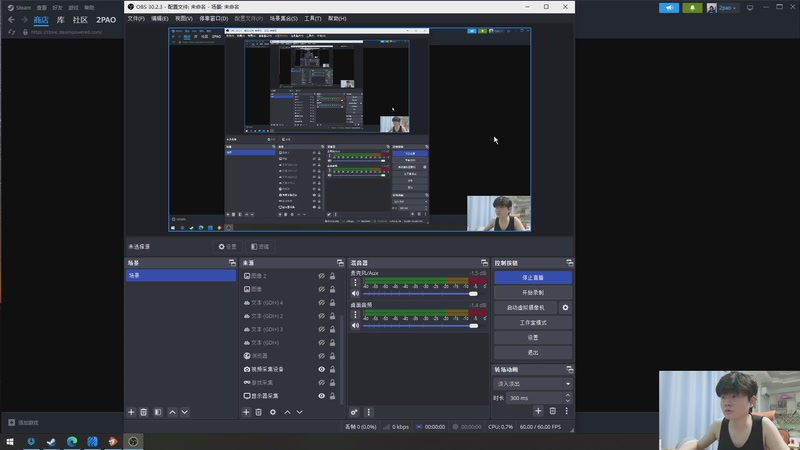Undock the 场景 panel icon

(x=232, y=263)
